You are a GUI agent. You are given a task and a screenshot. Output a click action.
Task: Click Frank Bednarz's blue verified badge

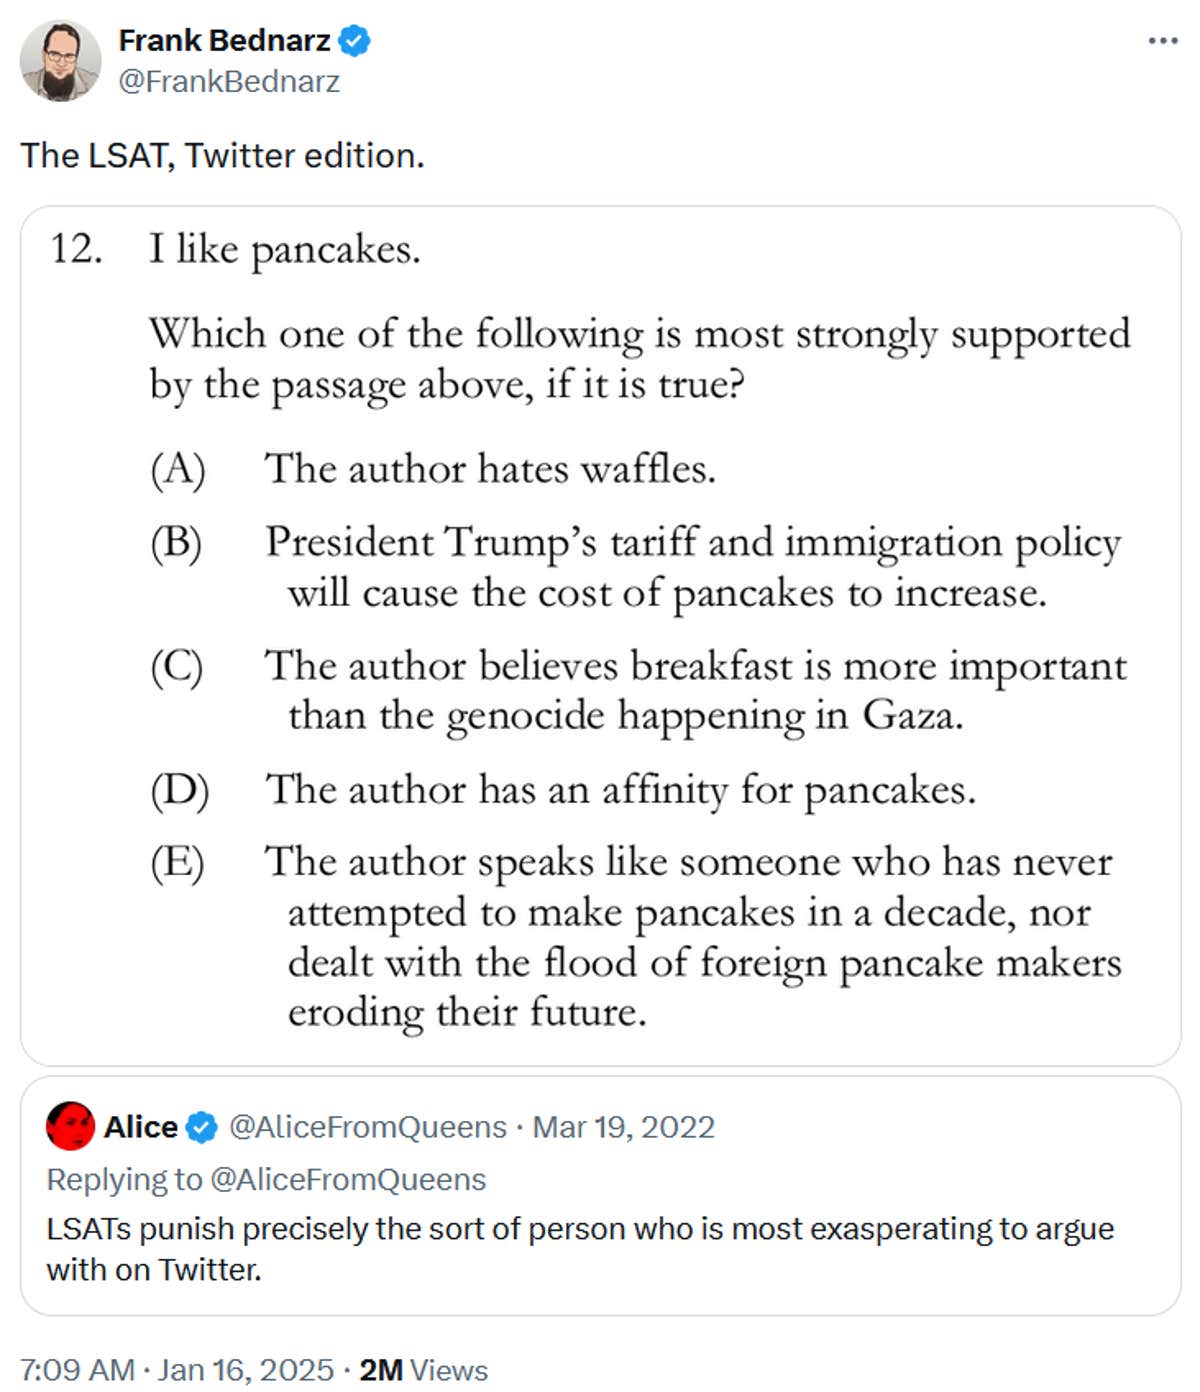355,42
